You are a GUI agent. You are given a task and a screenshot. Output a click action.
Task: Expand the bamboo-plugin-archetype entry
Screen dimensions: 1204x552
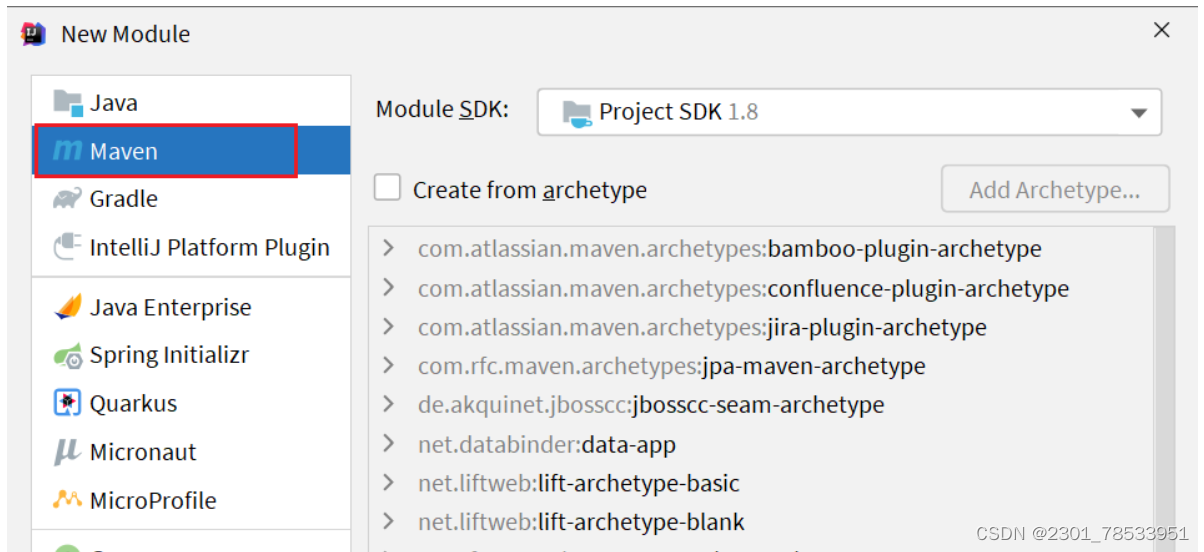[389, 249]
